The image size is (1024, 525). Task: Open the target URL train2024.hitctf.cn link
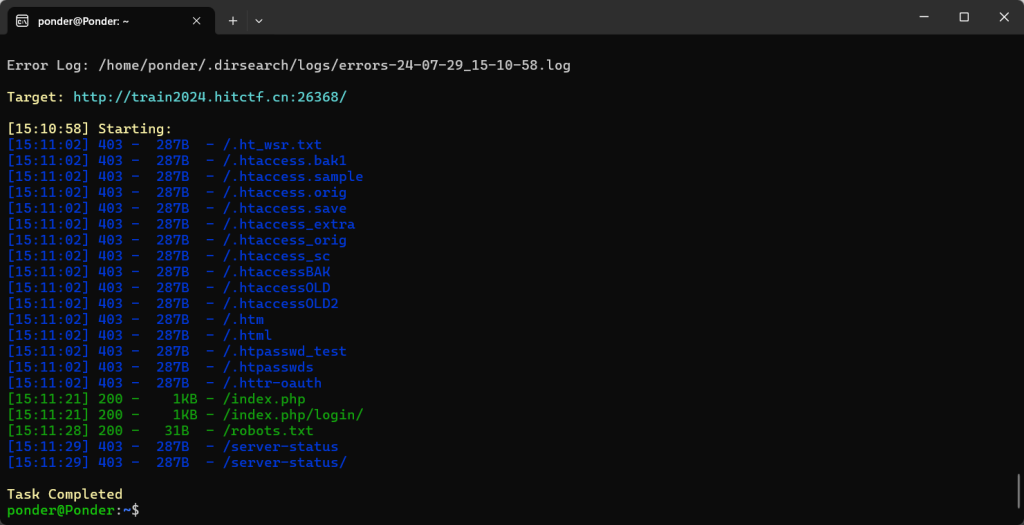(x=210, y=97)
